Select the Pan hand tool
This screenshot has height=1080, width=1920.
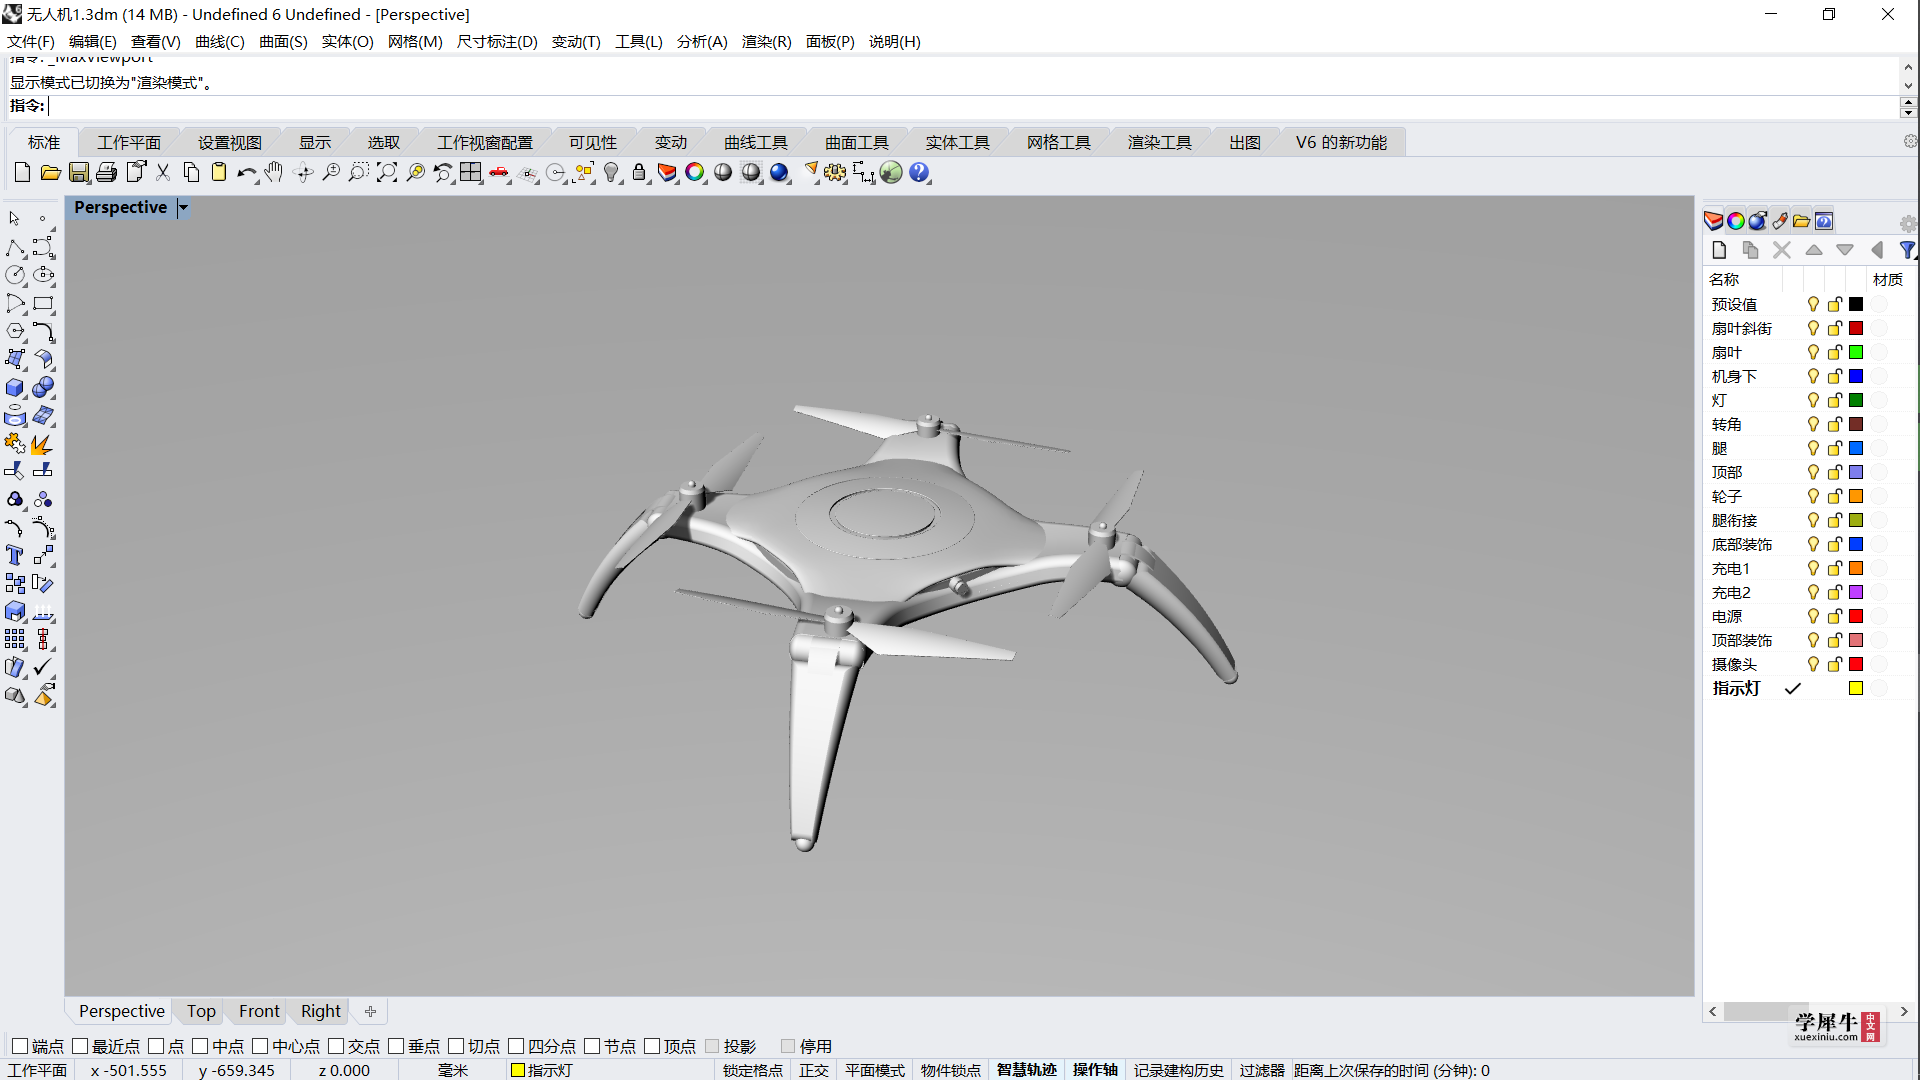pyautogui.click(x=274, y=173)
